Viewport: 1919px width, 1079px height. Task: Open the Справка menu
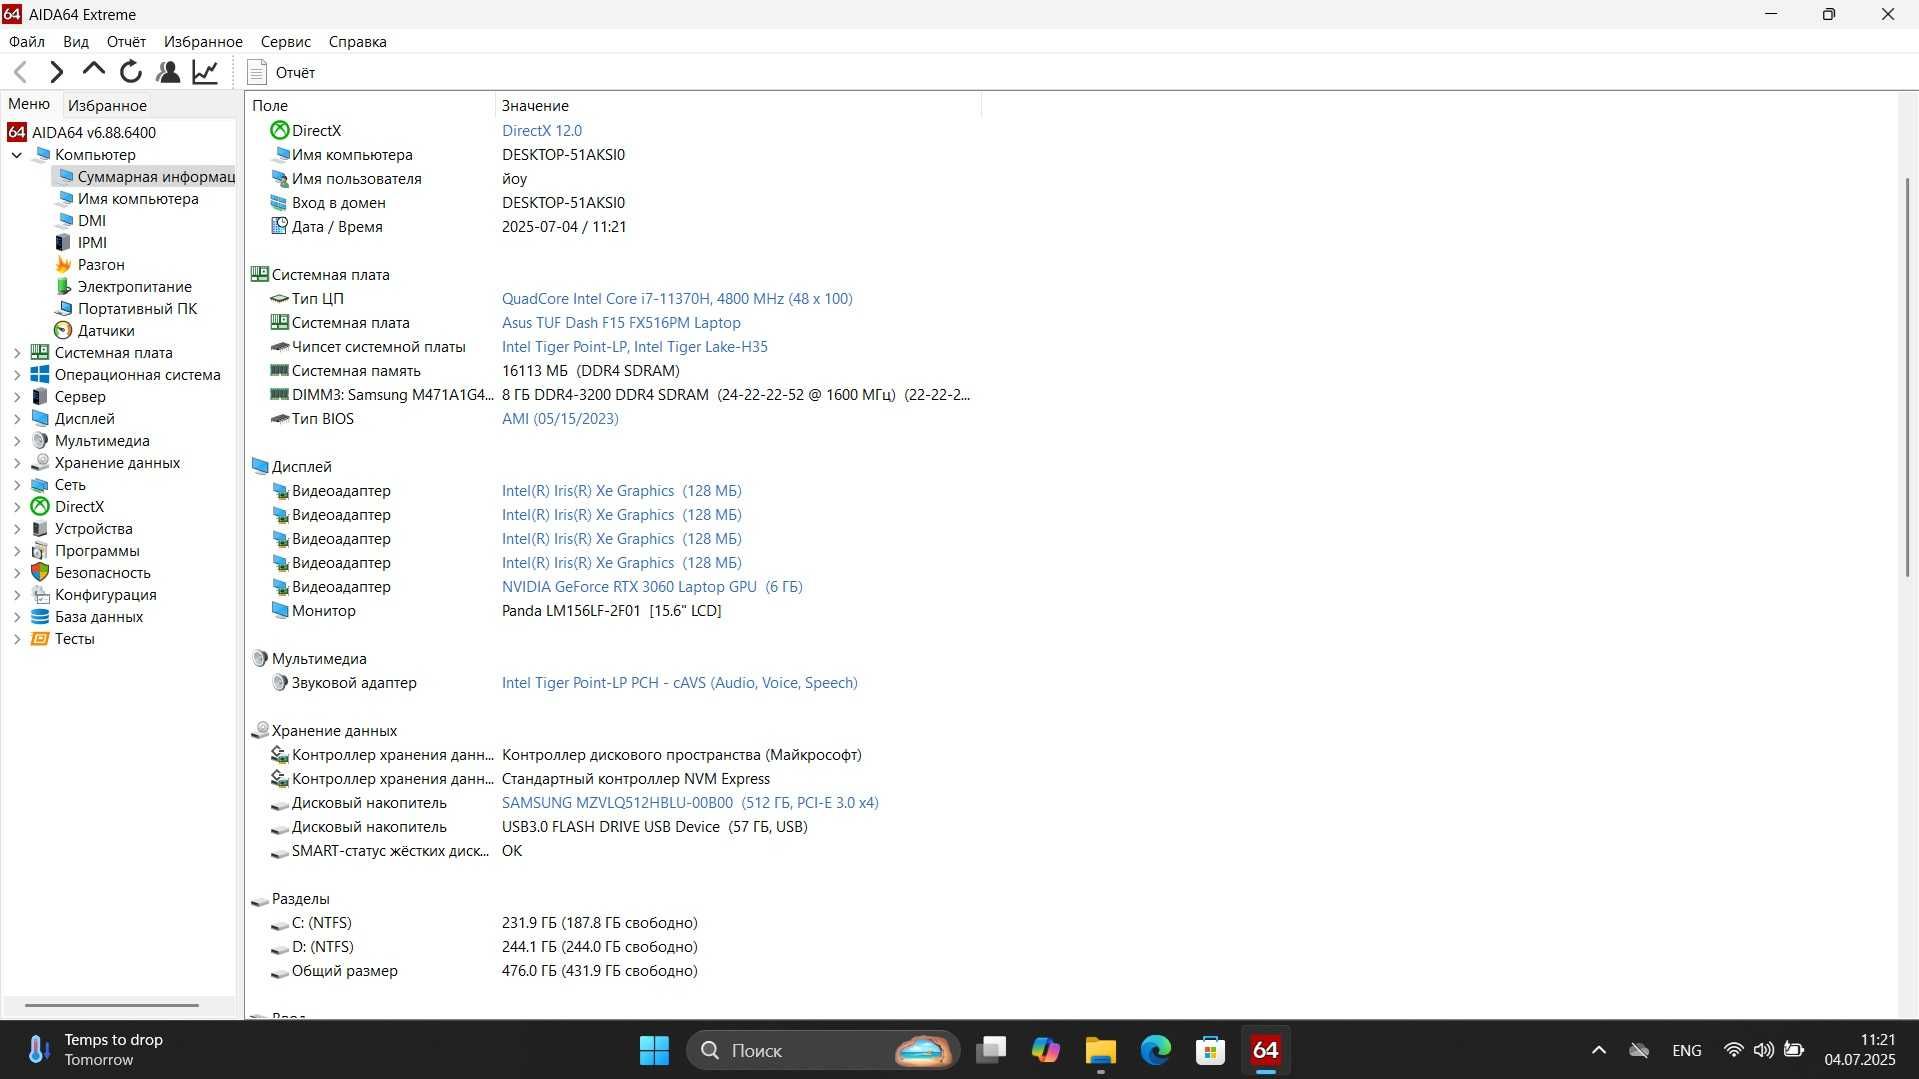[x=357, y=42]
